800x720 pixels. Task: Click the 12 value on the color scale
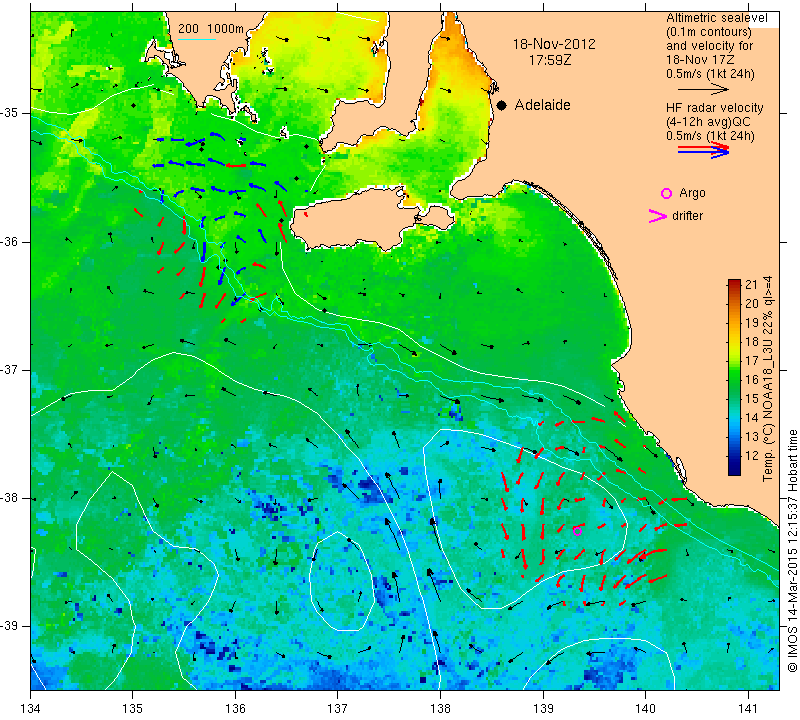[752, 456]
